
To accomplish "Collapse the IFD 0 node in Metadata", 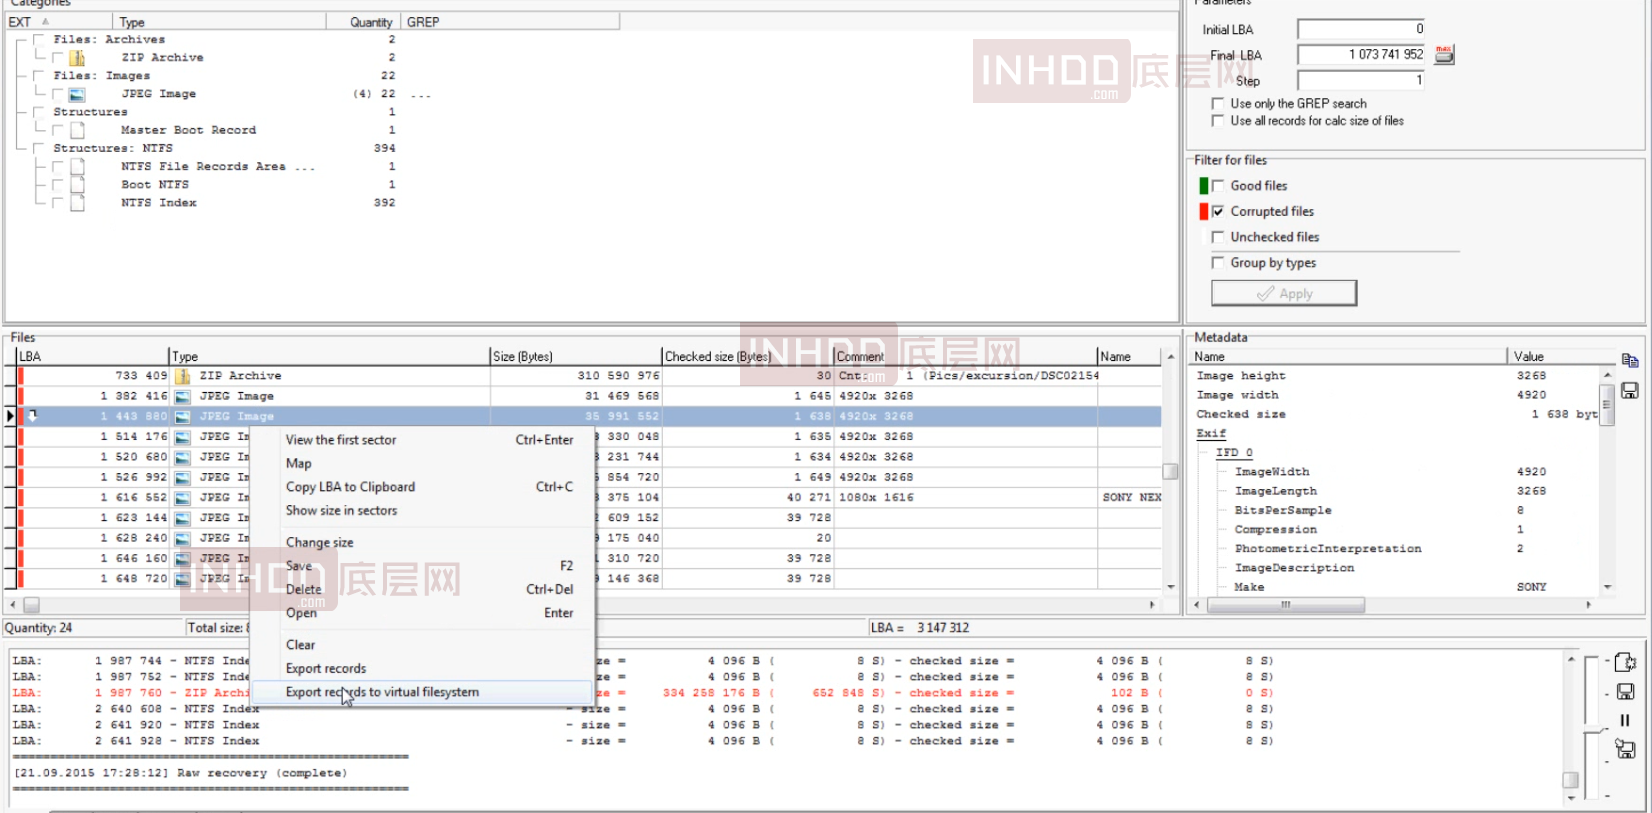I will (1233, 453).
